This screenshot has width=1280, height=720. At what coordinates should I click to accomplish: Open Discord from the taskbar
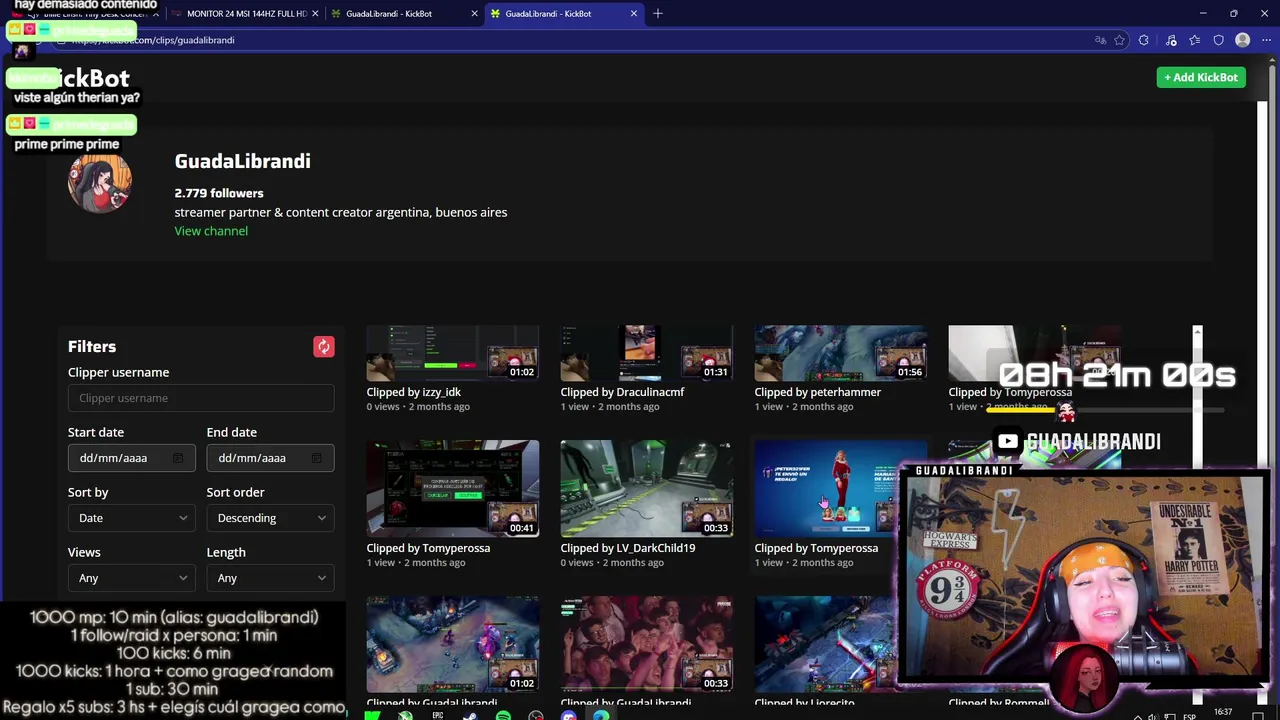pyautogui.click(x=569, y=716)
